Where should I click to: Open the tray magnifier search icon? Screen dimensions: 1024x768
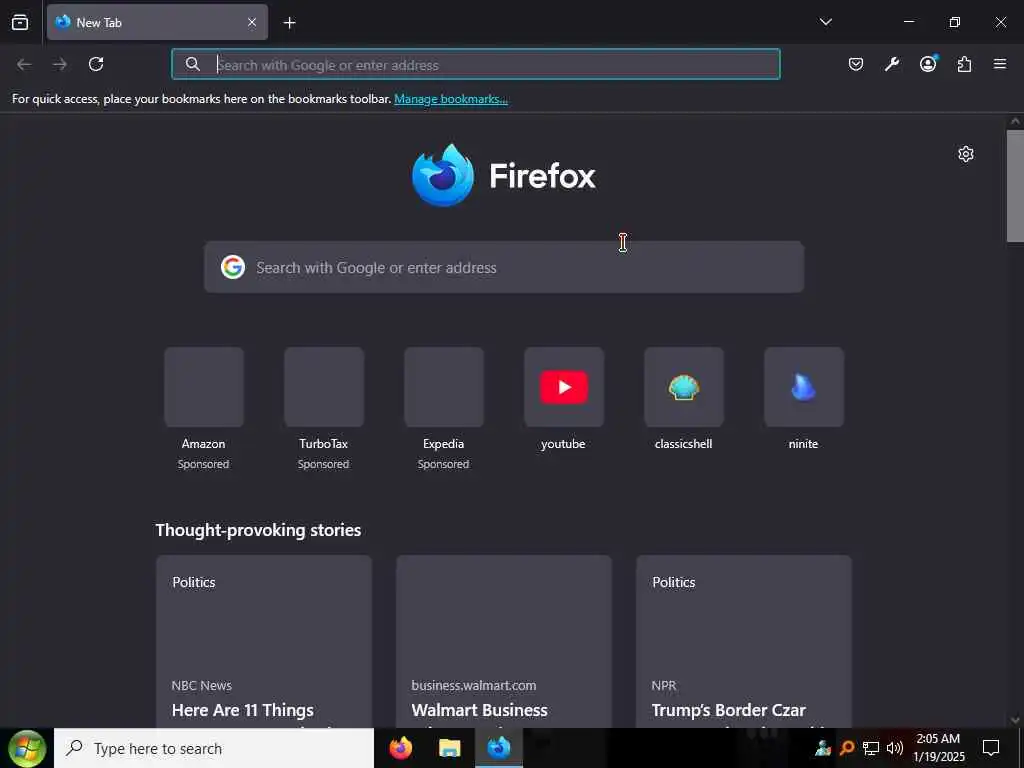847,748
